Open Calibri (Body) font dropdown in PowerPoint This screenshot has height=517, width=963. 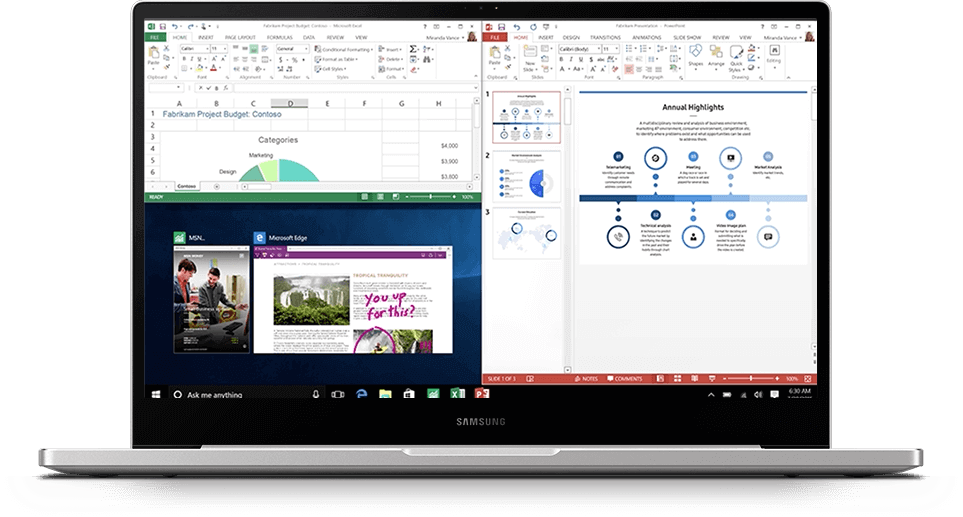(x=599, y=49)
